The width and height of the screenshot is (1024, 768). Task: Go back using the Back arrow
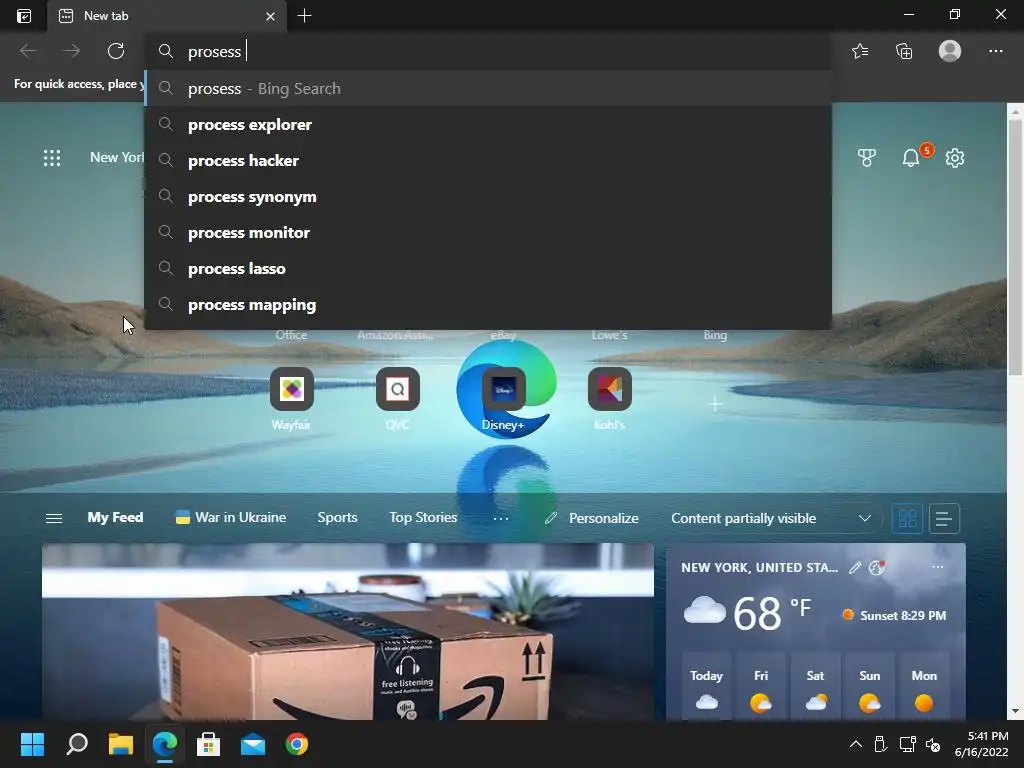tap(28, 51)
